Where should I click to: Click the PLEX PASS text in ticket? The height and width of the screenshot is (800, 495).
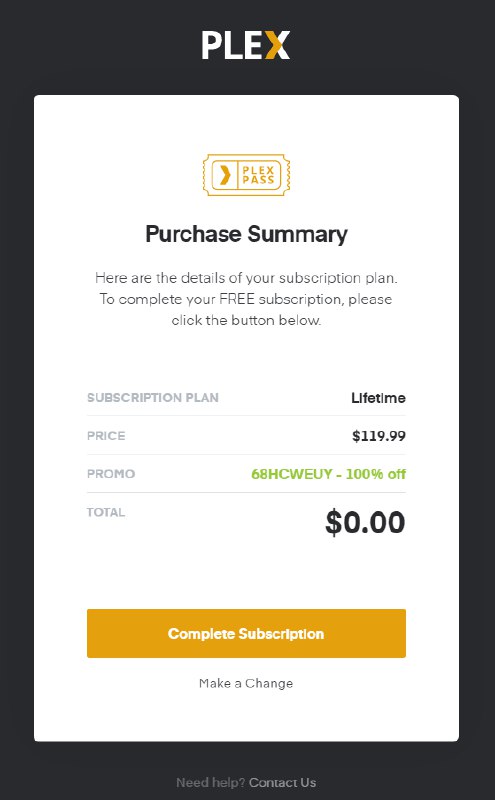click(x=258, y=175)
